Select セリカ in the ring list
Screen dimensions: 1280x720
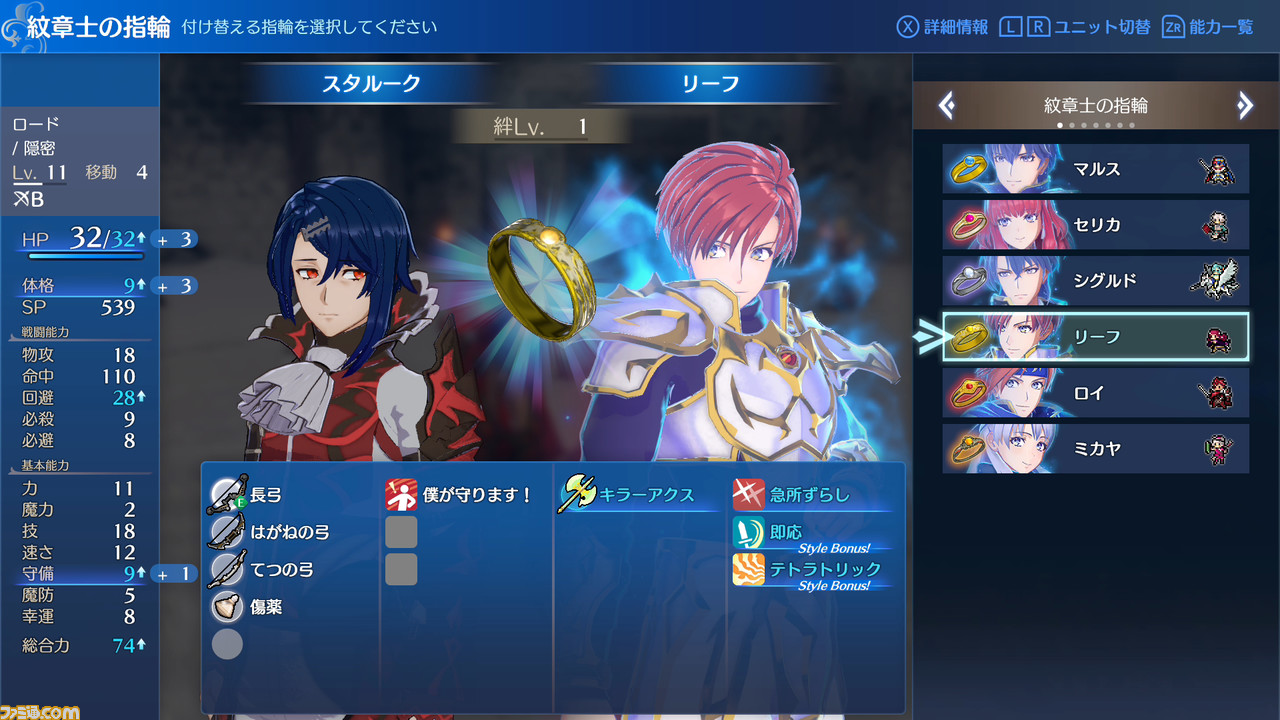click(1096, 225)
